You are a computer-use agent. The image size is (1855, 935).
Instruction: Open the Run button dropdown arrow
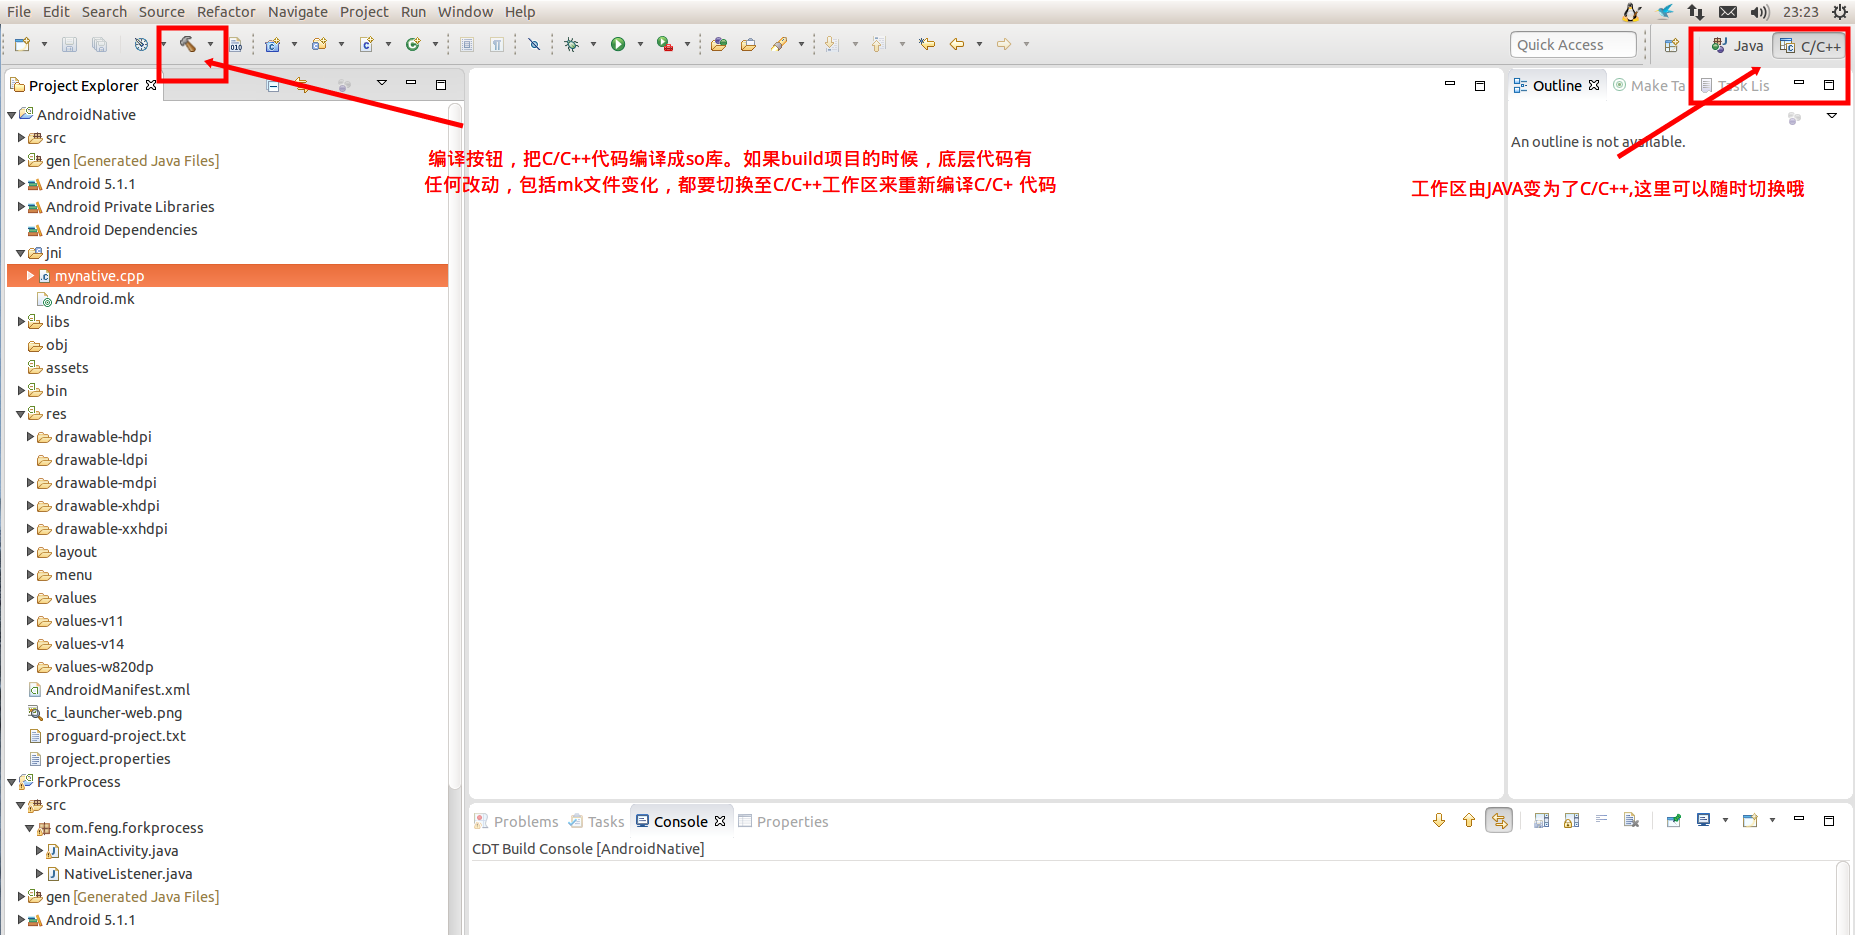click(x=640, y=44)
